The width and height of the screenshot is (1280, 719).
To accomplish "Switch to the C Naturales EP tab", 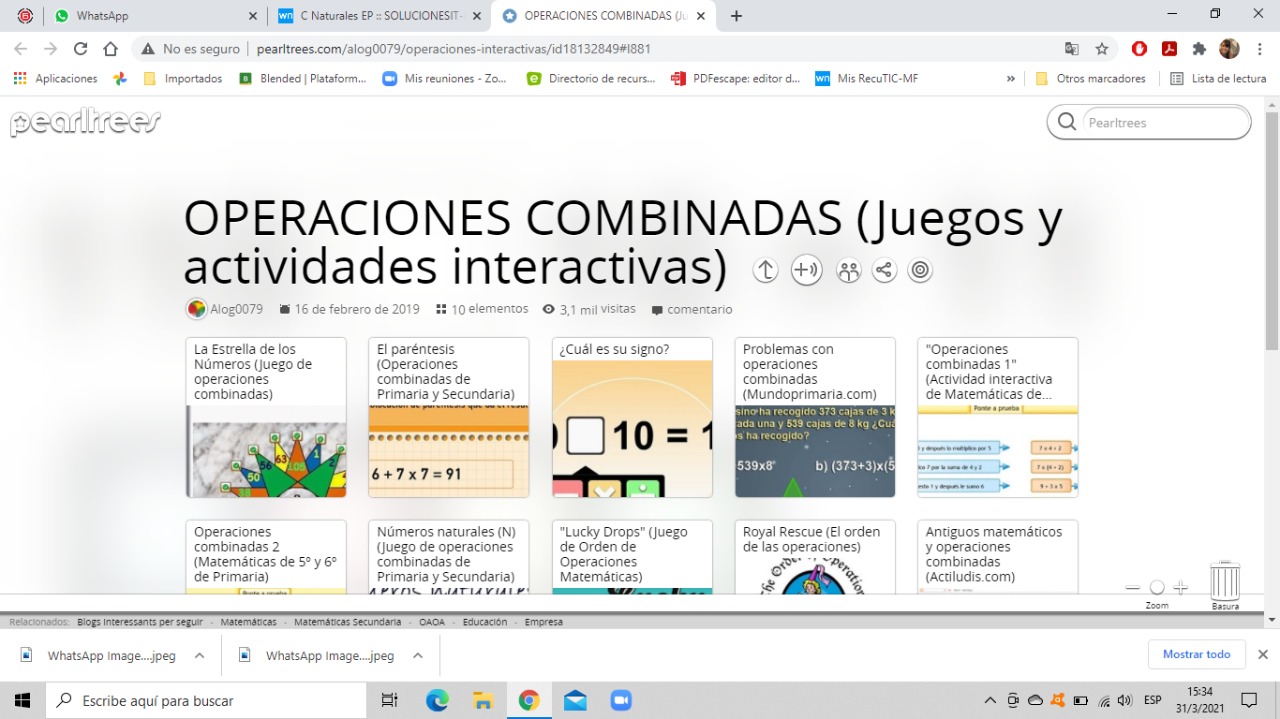I will point(370,16).
